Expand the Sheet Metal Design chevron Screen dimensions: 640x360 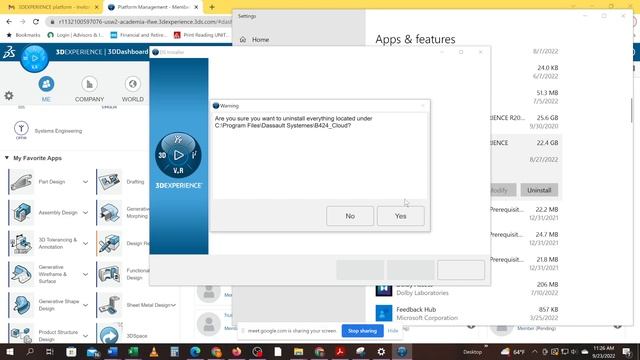[173, 305]
